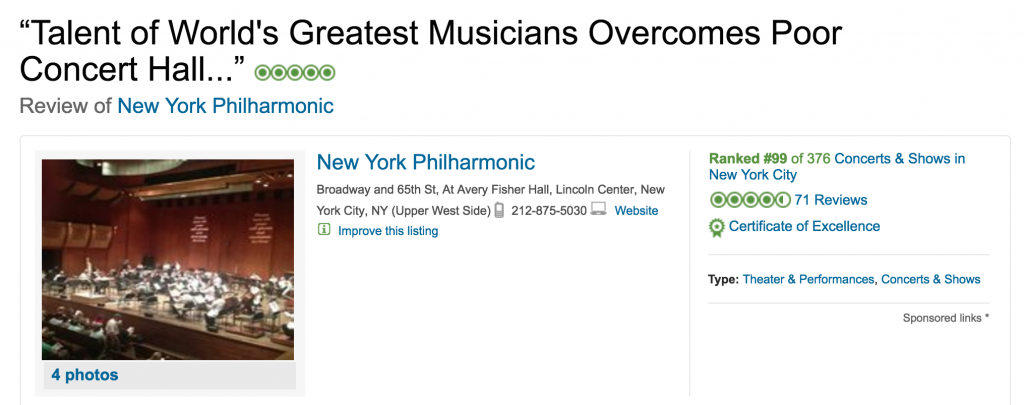Viewport: 1024px width, 405px height.
Task: Open the 71 Reviews link
Action: click(x=831, y=200)
